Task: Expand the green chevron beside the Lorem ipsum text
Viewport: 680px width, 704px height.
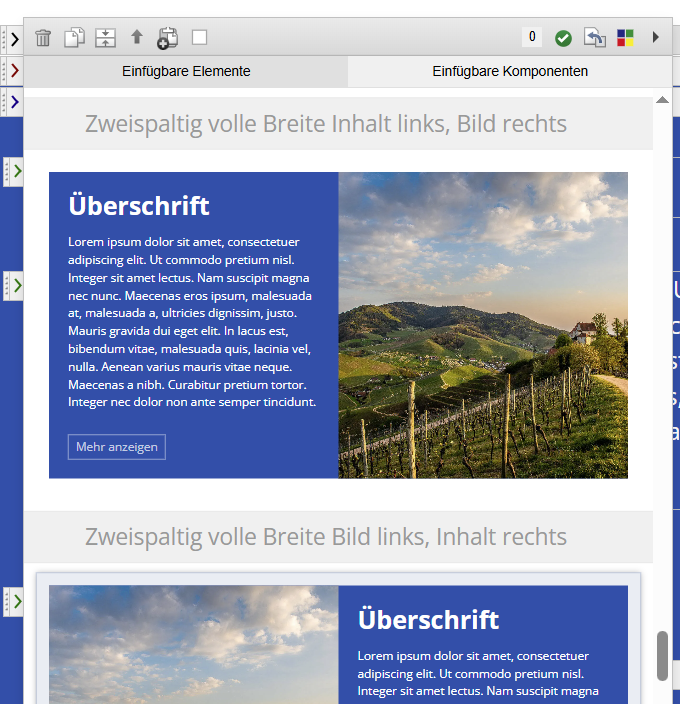Action: point(17,286)
